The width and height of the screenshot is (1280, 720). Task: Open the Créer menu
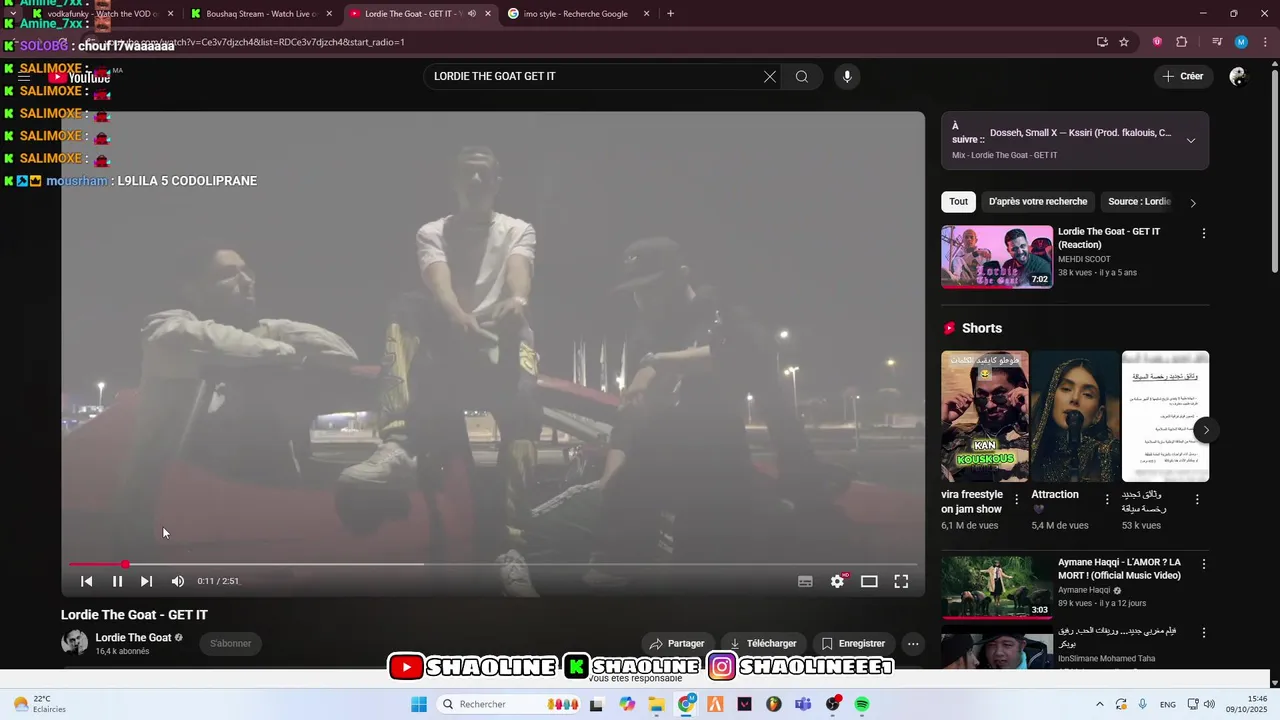(x=1183, y=76)
